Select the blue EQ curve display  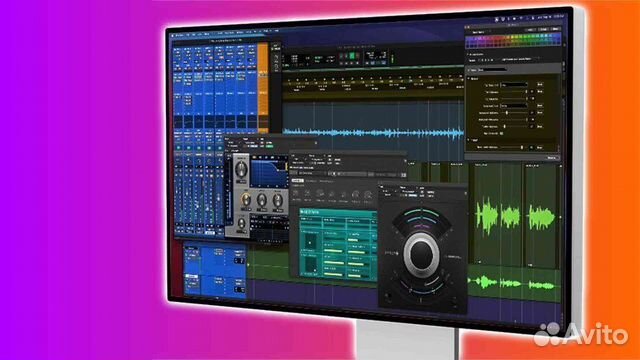269,173
